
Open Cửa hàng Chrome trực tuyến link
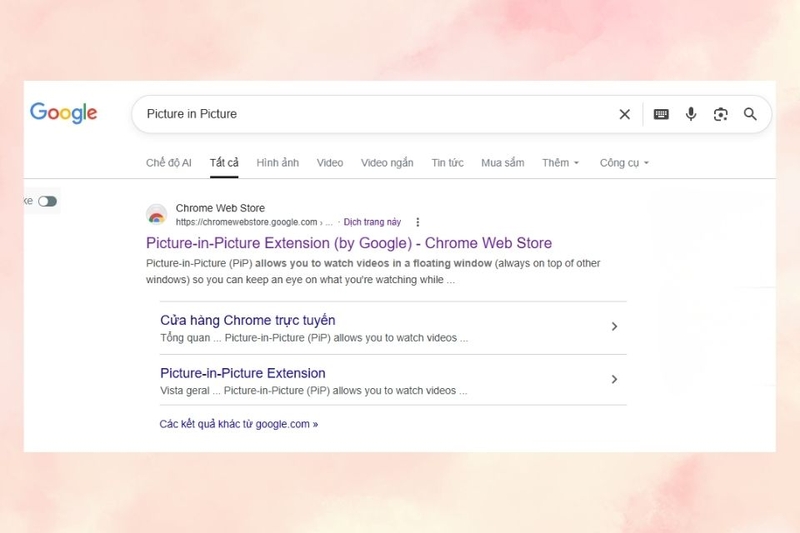247,320
